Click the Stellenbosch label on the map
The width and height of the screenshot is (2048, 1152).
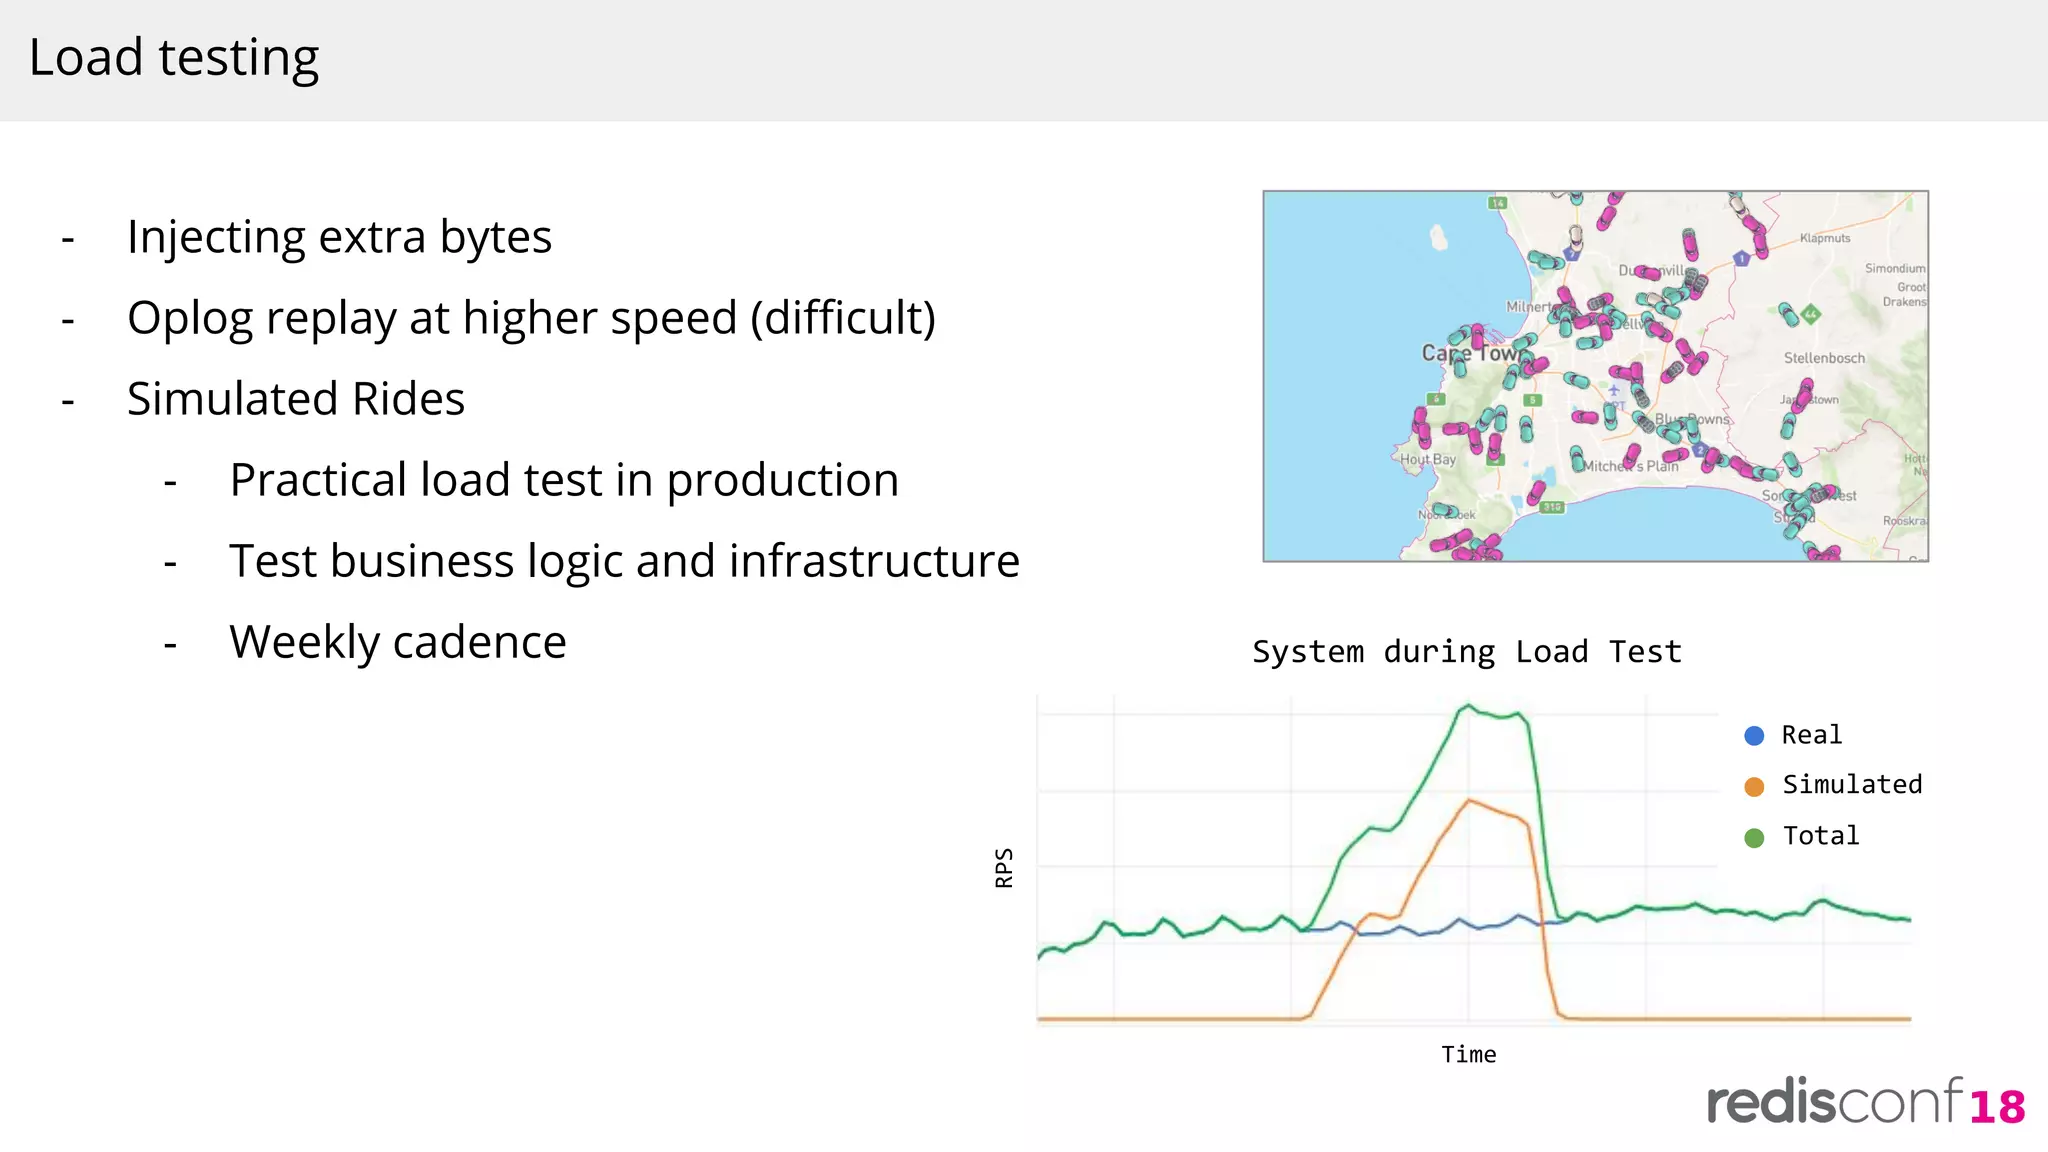1824,358
